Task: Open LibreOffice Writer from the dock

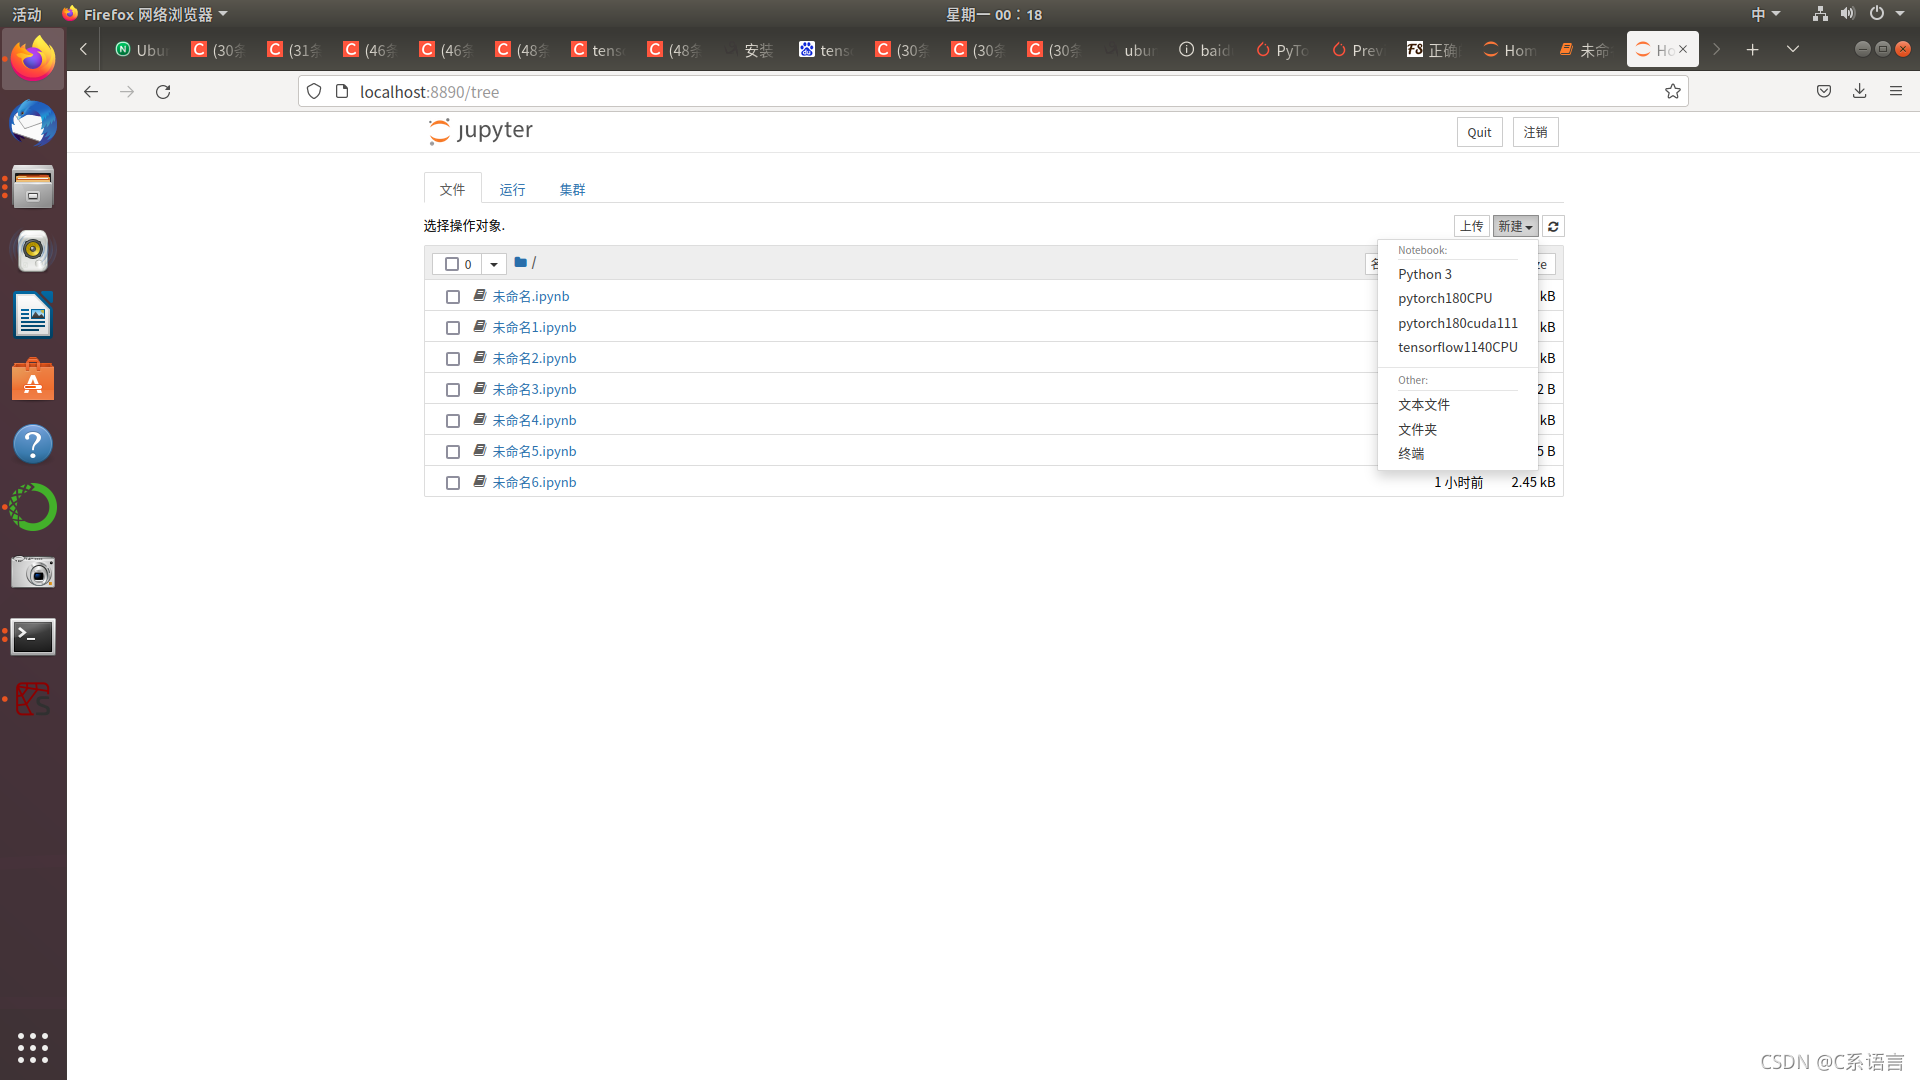Action: [33, 316]
